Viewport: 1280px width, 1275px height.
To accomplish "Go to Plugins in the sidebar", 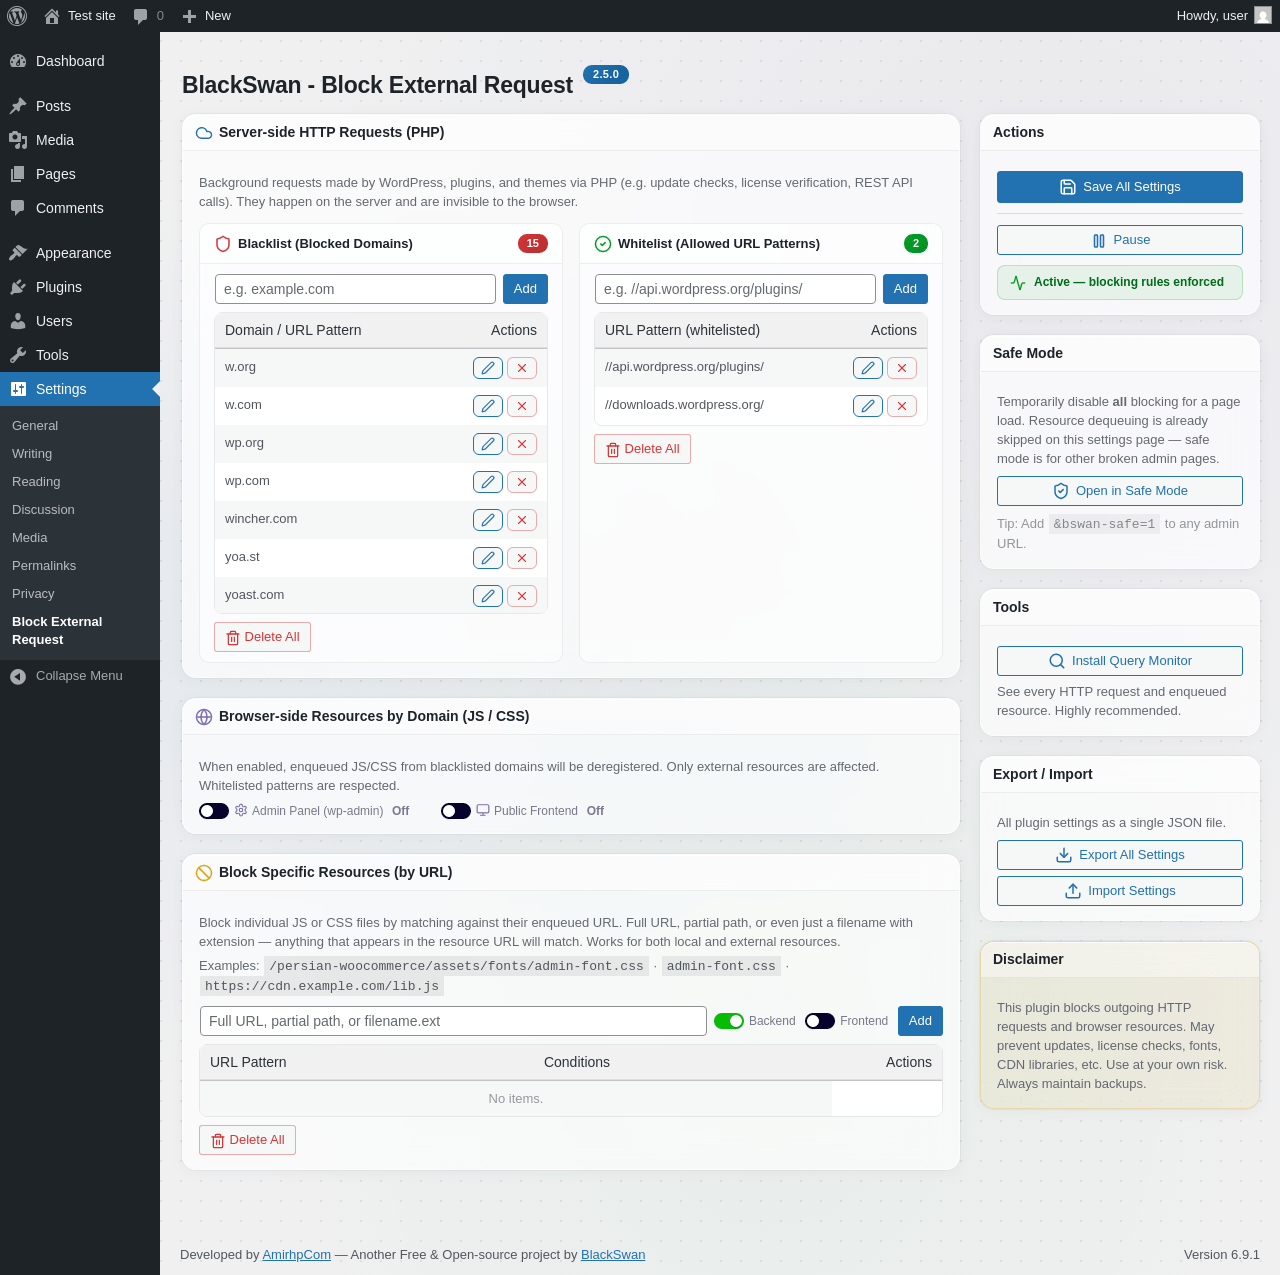I will point(80,287).
